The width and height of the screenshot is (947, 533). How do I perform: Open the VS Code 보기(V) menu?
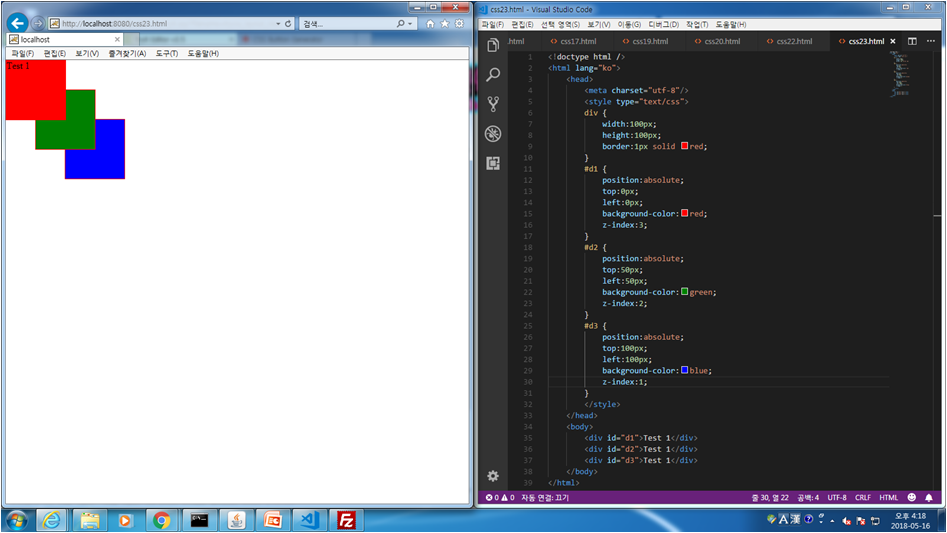point(599,25)
